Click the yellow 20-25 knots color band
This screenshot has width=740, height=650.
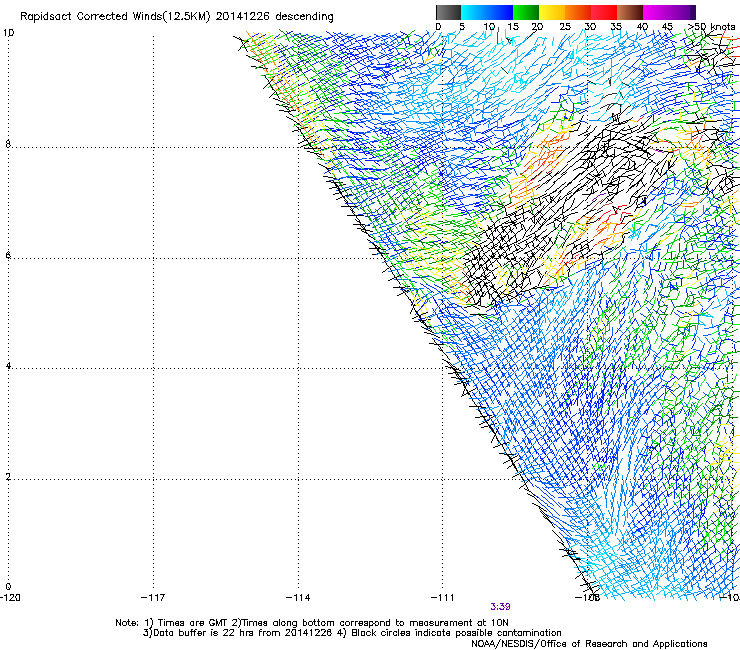552,12
